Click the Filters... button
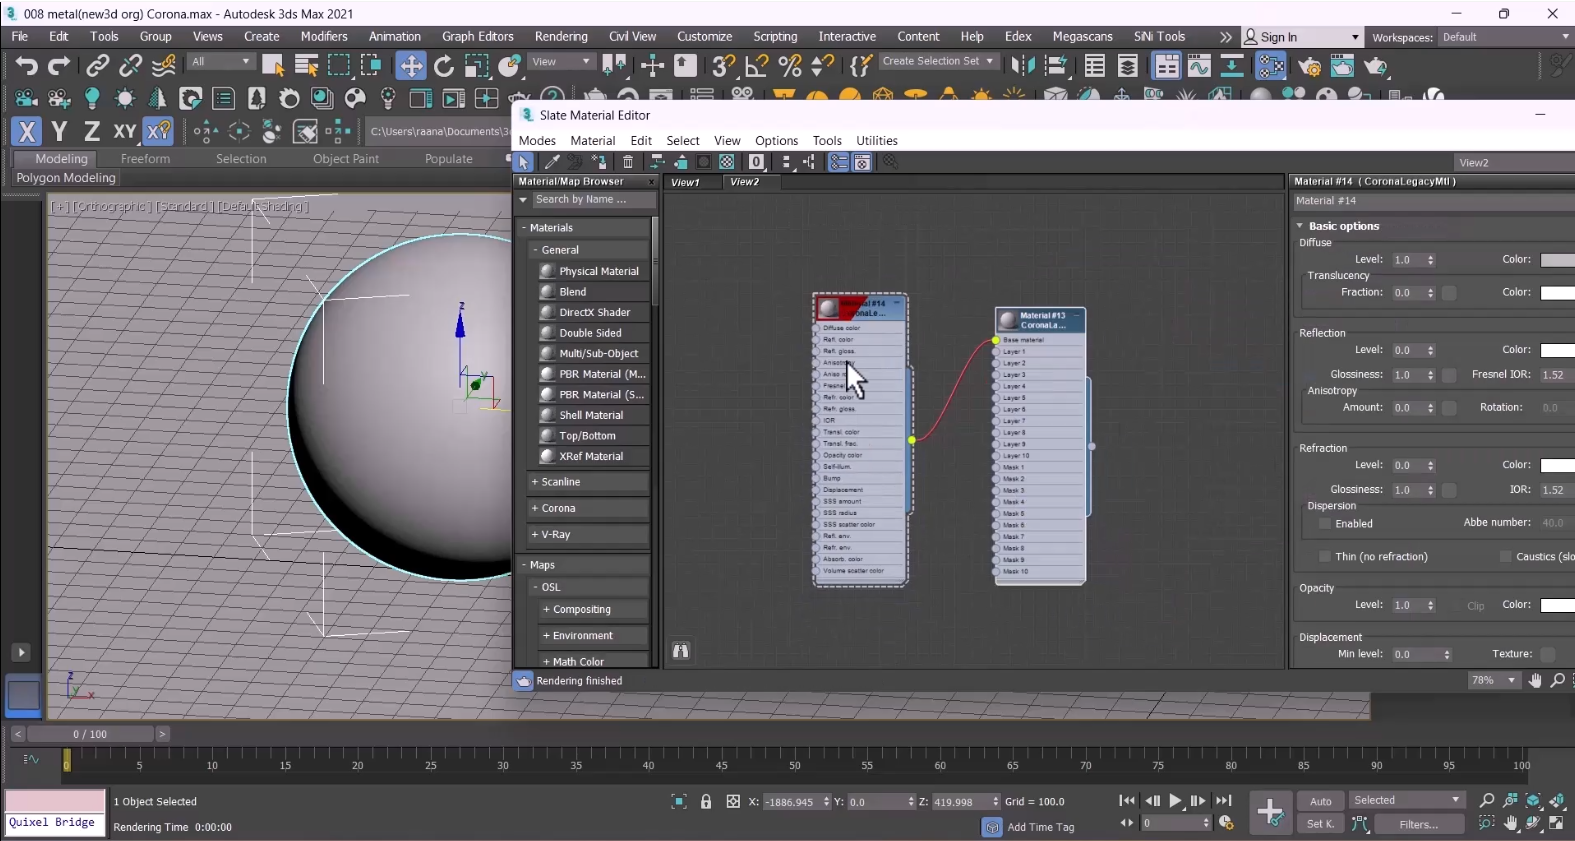This screenshot has width=1575, height=841. [x=1418, y=824]
